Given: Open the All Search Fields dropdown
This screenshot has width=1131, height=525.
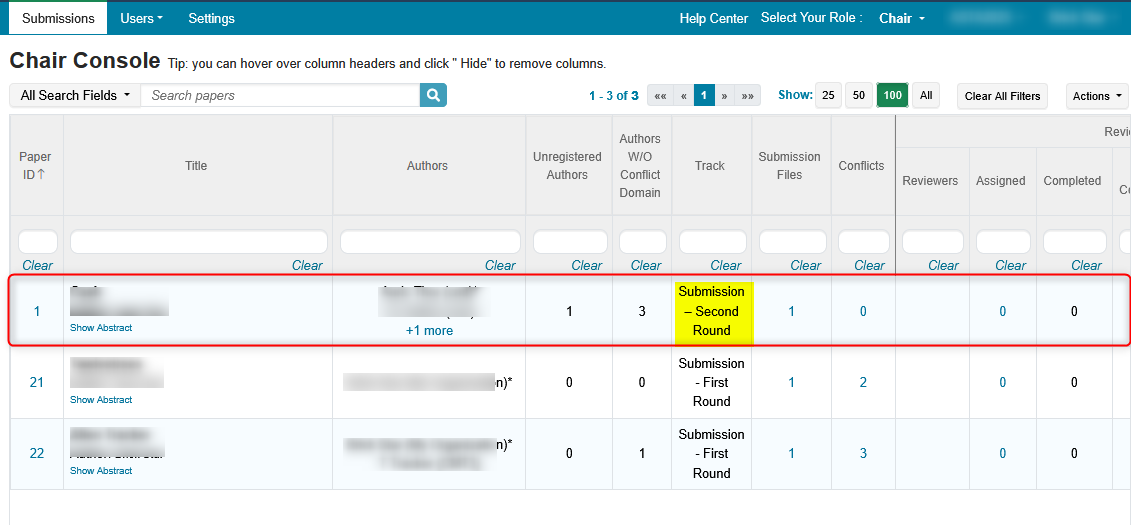Looking at the screenshot, I should [75, 95].
